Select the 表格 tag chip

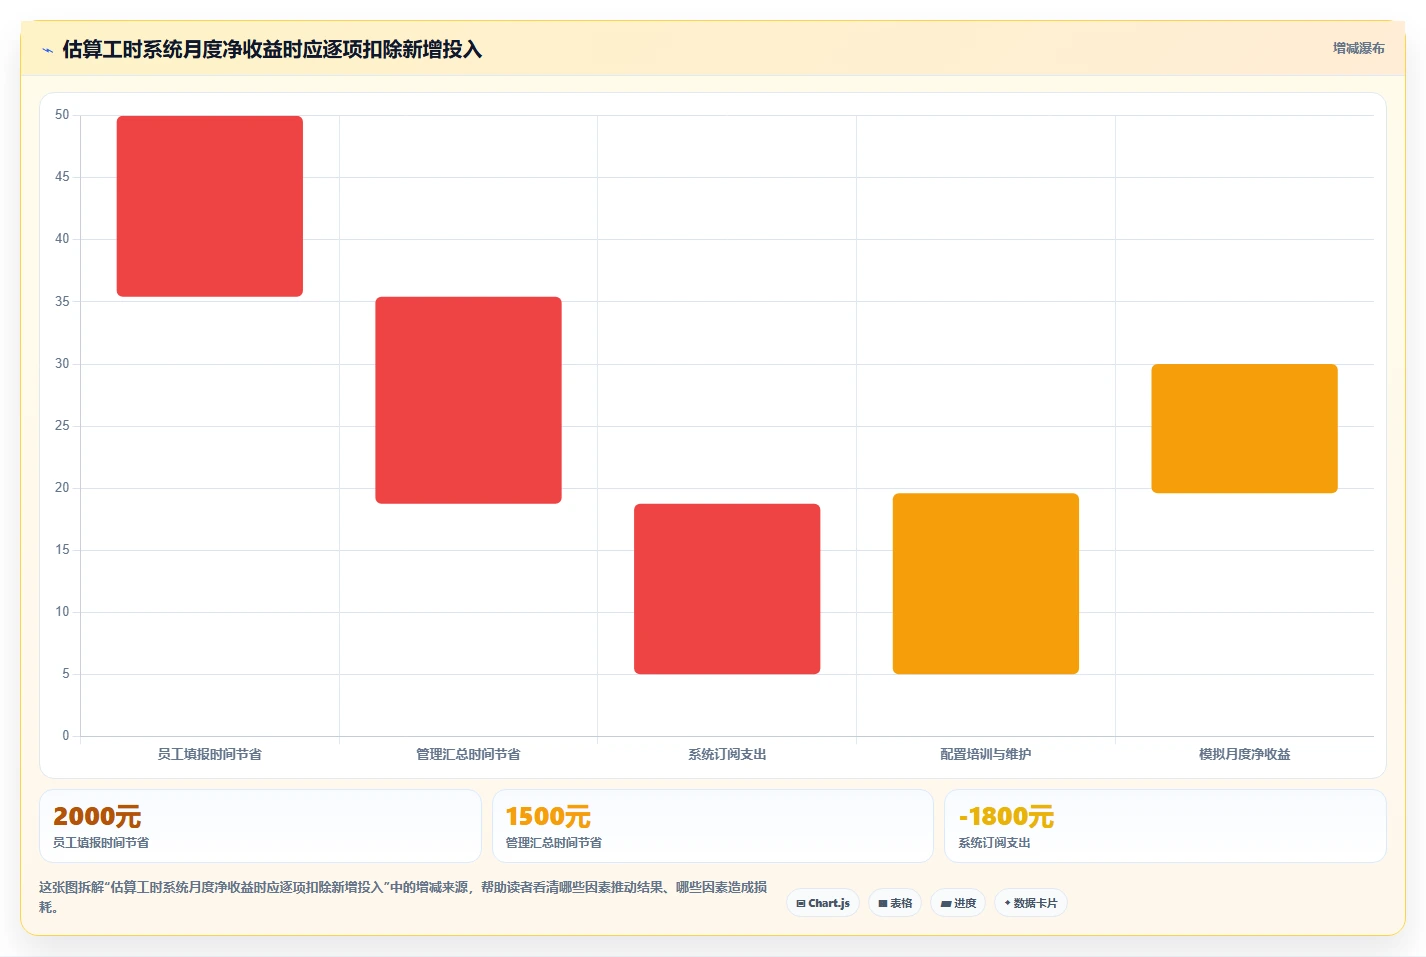tap(895, 903)
